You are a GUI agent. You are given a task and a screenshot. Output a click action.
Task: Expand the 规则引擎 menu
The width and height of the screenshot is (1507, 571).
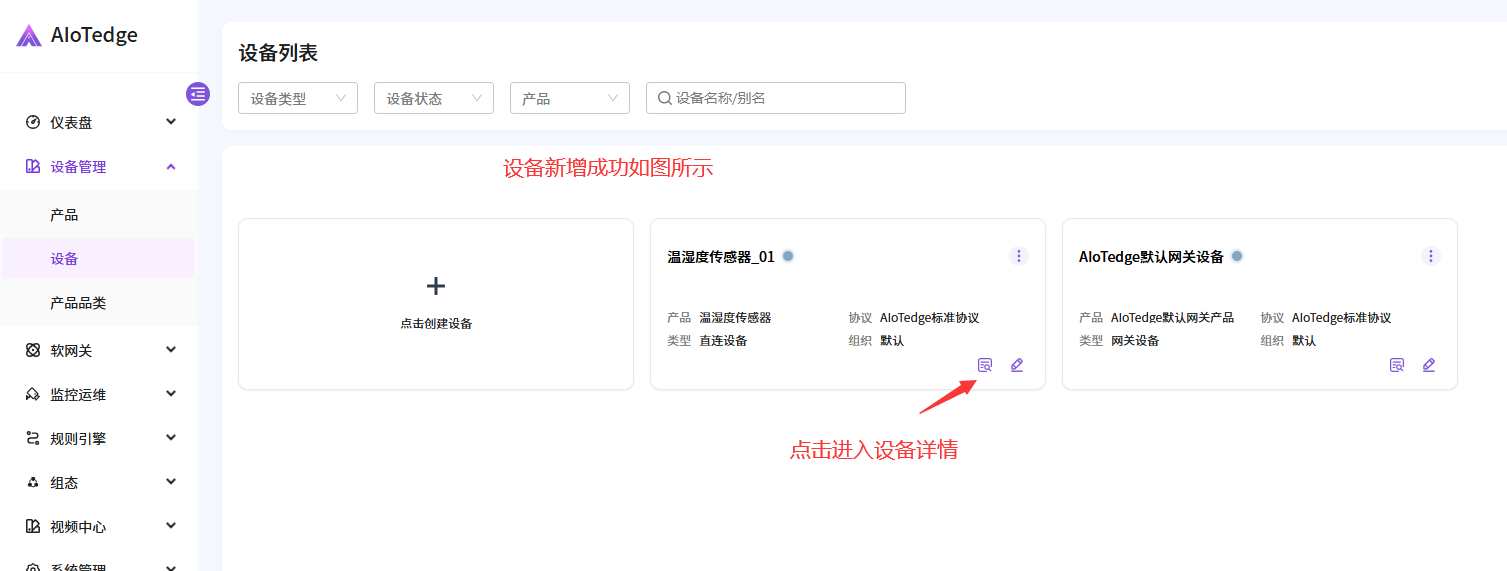coord(100,438)
